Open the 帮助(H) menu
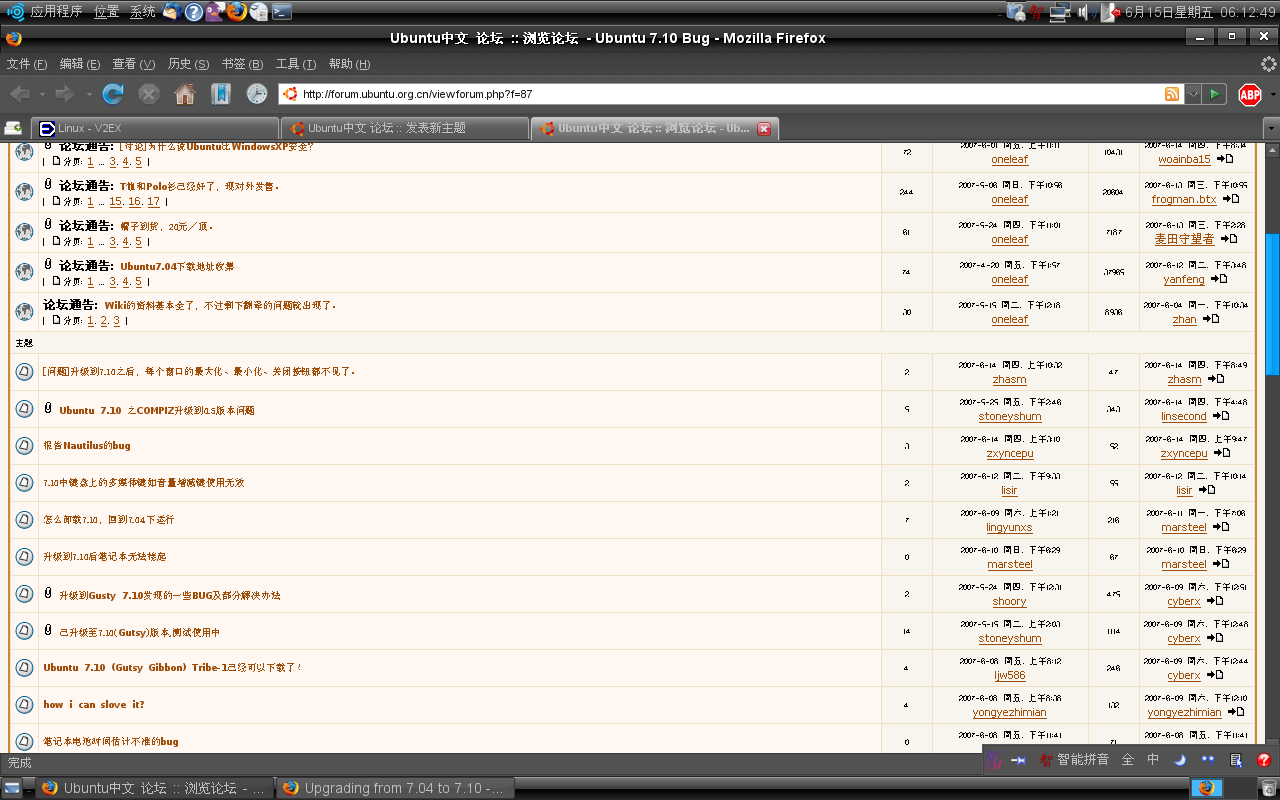1280x800 pixels. [x=349, y=64]
